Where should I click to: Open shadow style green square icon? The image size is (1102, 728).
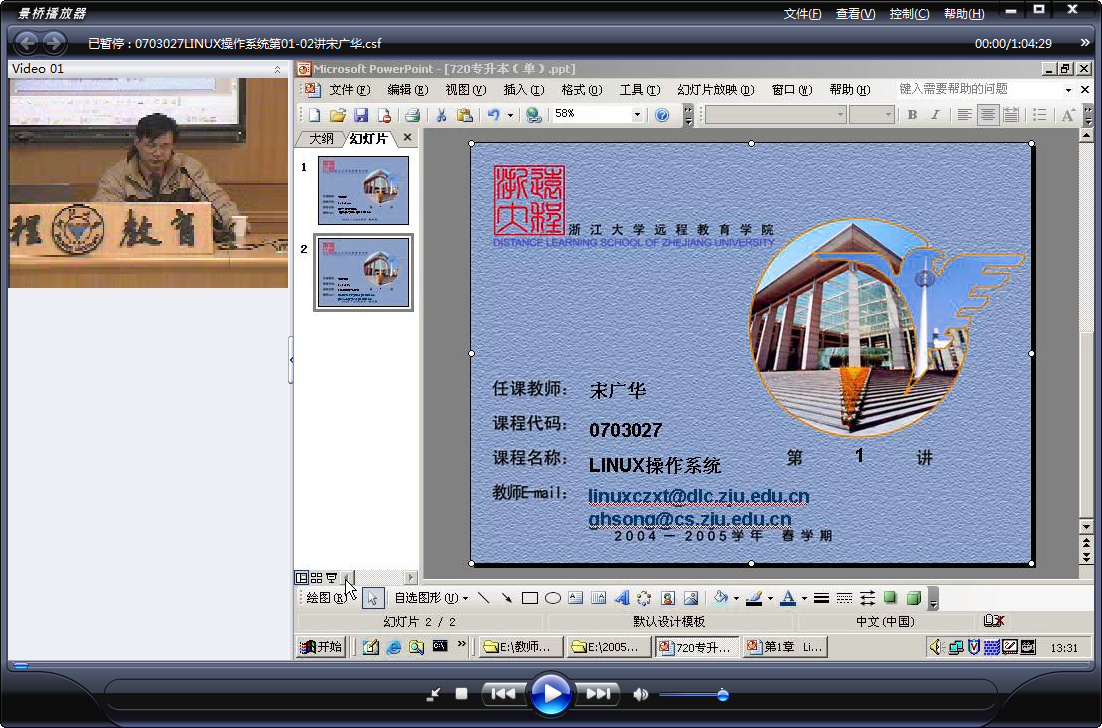[890, 598]
